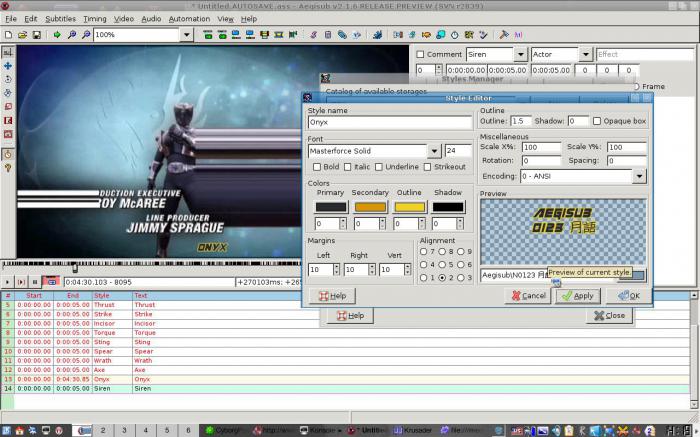Viewport: 700px width, 437px height.
Task: Open the Video menu
Action: (124, 19)
